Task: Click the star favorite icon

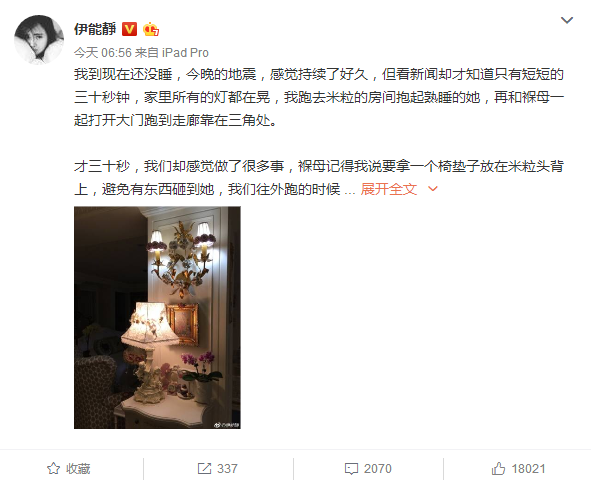Action: 54,469
